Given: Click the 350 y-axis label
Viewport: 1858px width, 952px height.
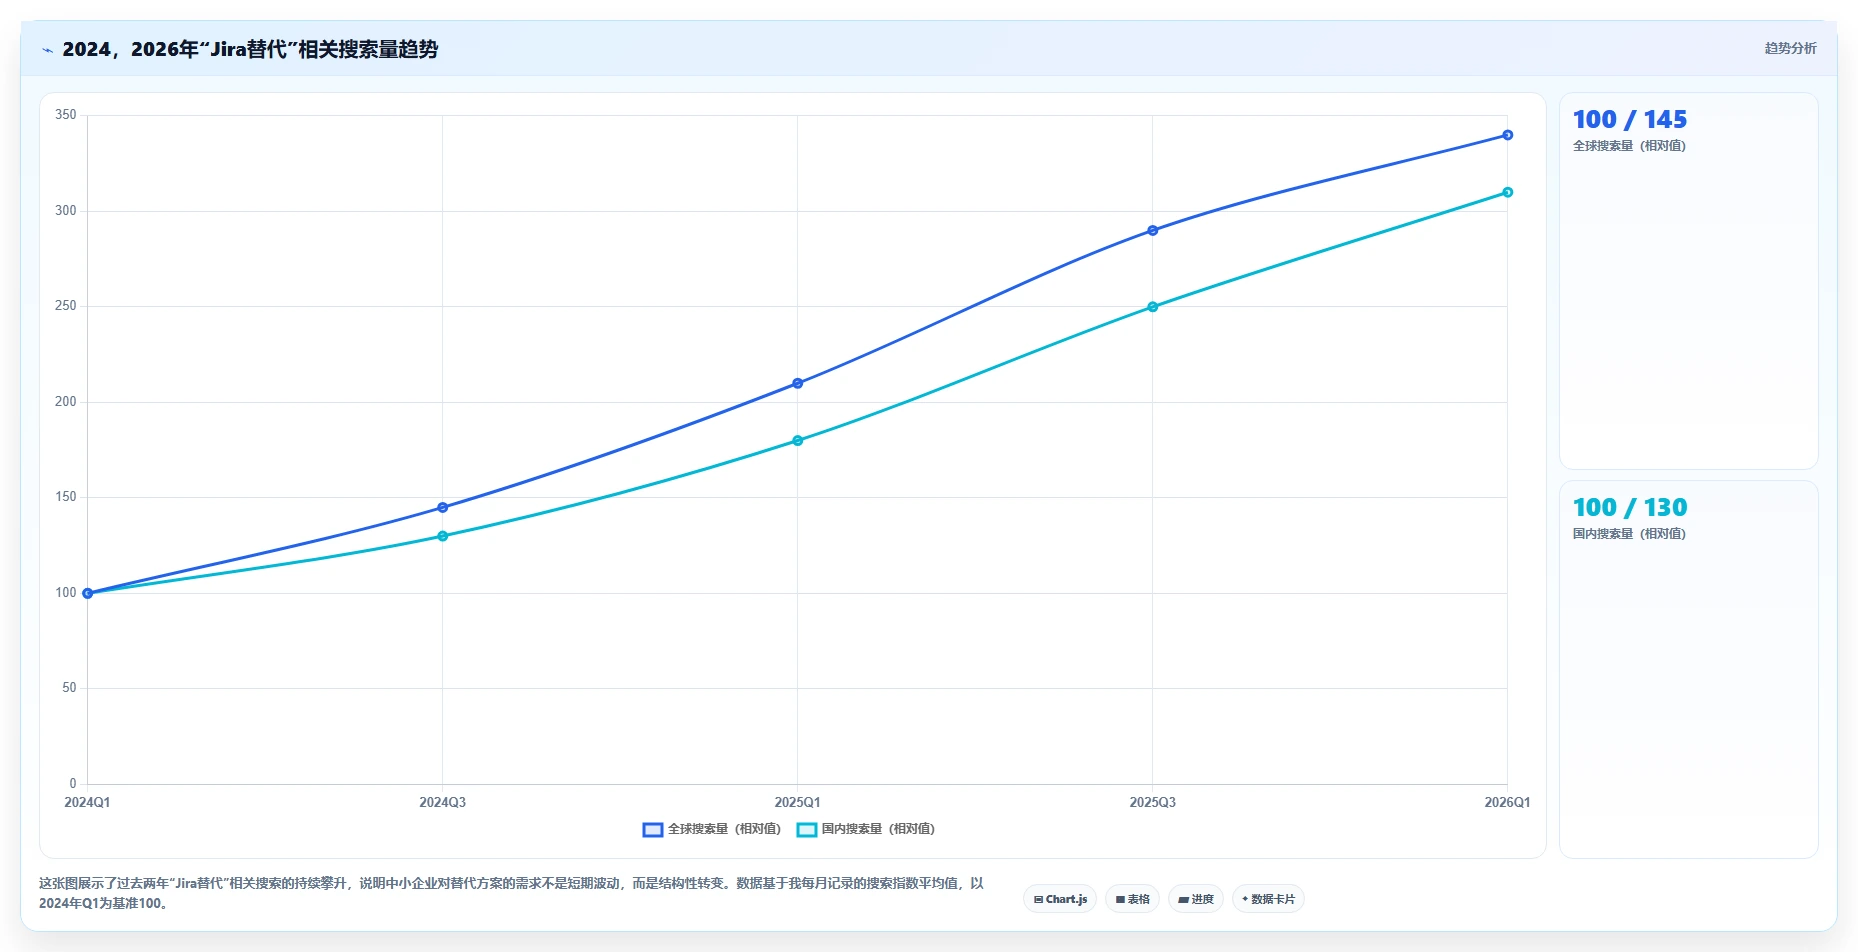Looking at the screenshot, I should tap(66, 115).
